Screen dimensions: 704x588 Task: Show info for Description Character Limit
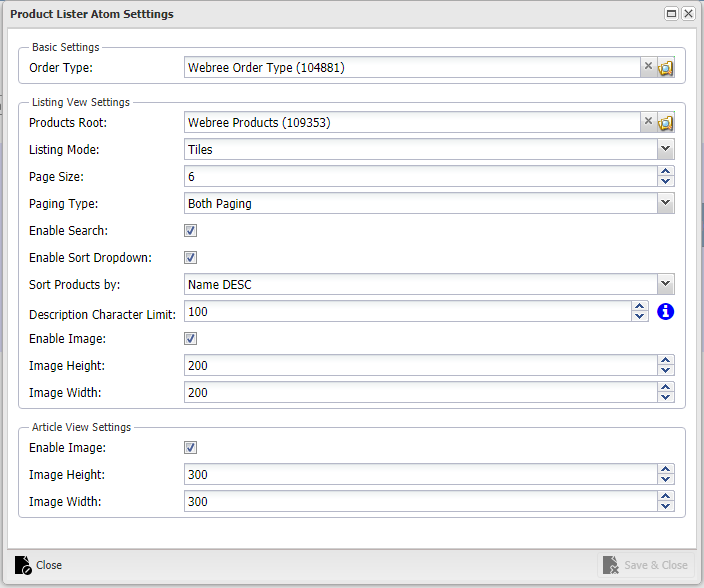click(x=665, y=312)
